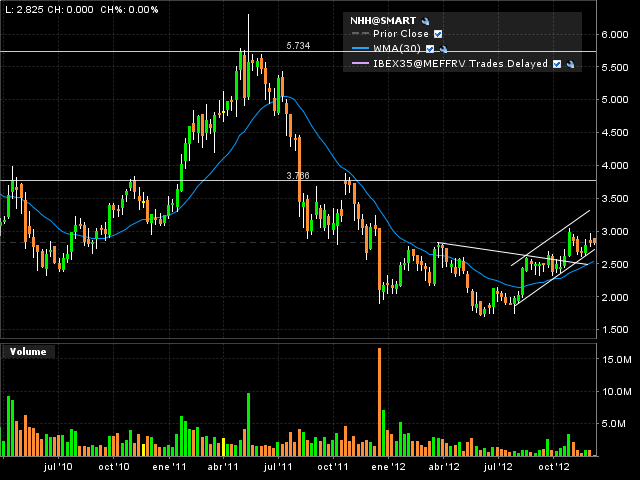Click IBEX35@MEFFRV Trades Delayed label
Viewport: 640px width, 480px height.
460,64
